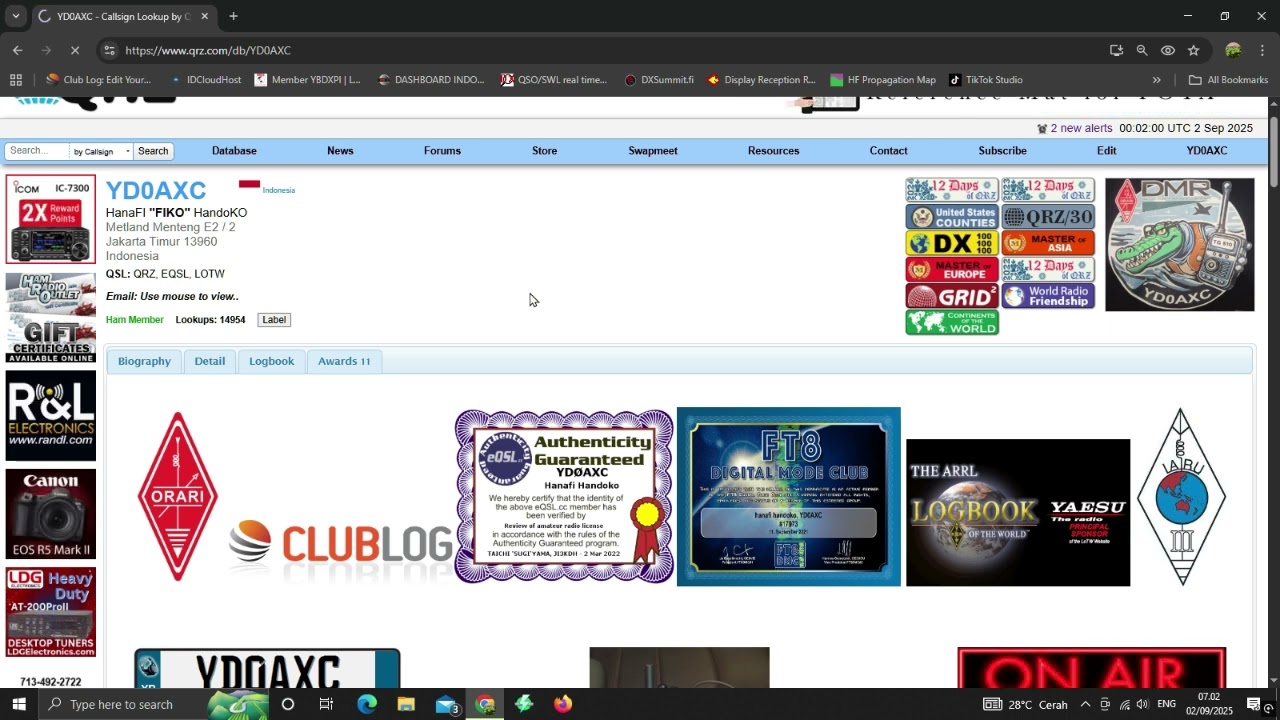The image size is (1280, 720).
Task: Click the Indonesia country link
Action: click(279, 190)
